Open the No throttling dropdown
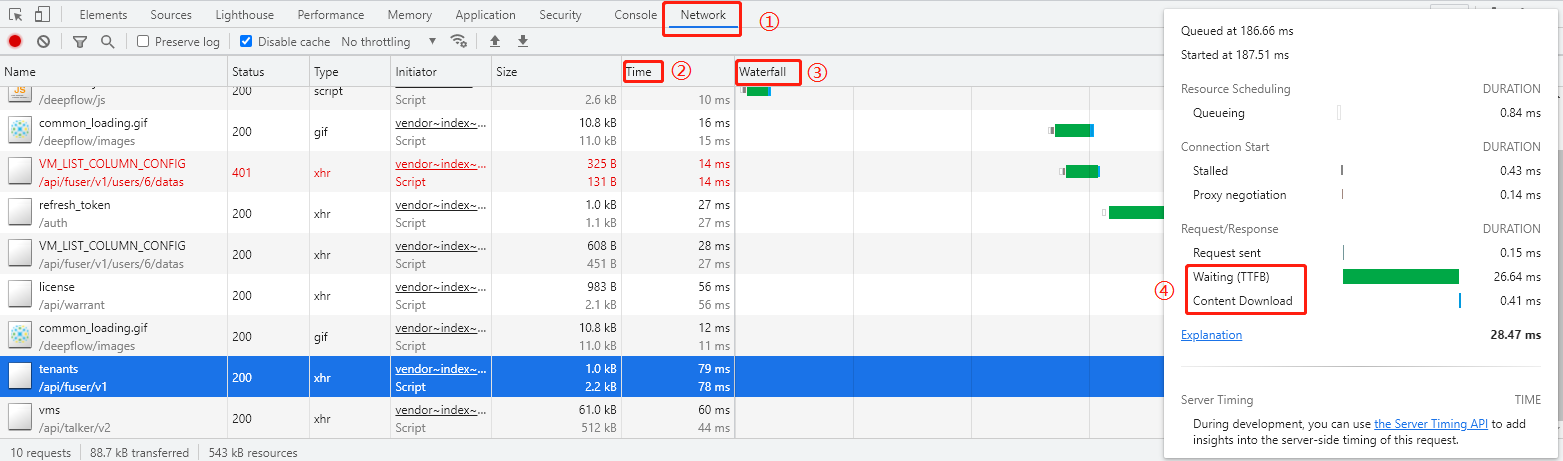The width and height of the screenshot is (1563, 461). click(388, 42)
